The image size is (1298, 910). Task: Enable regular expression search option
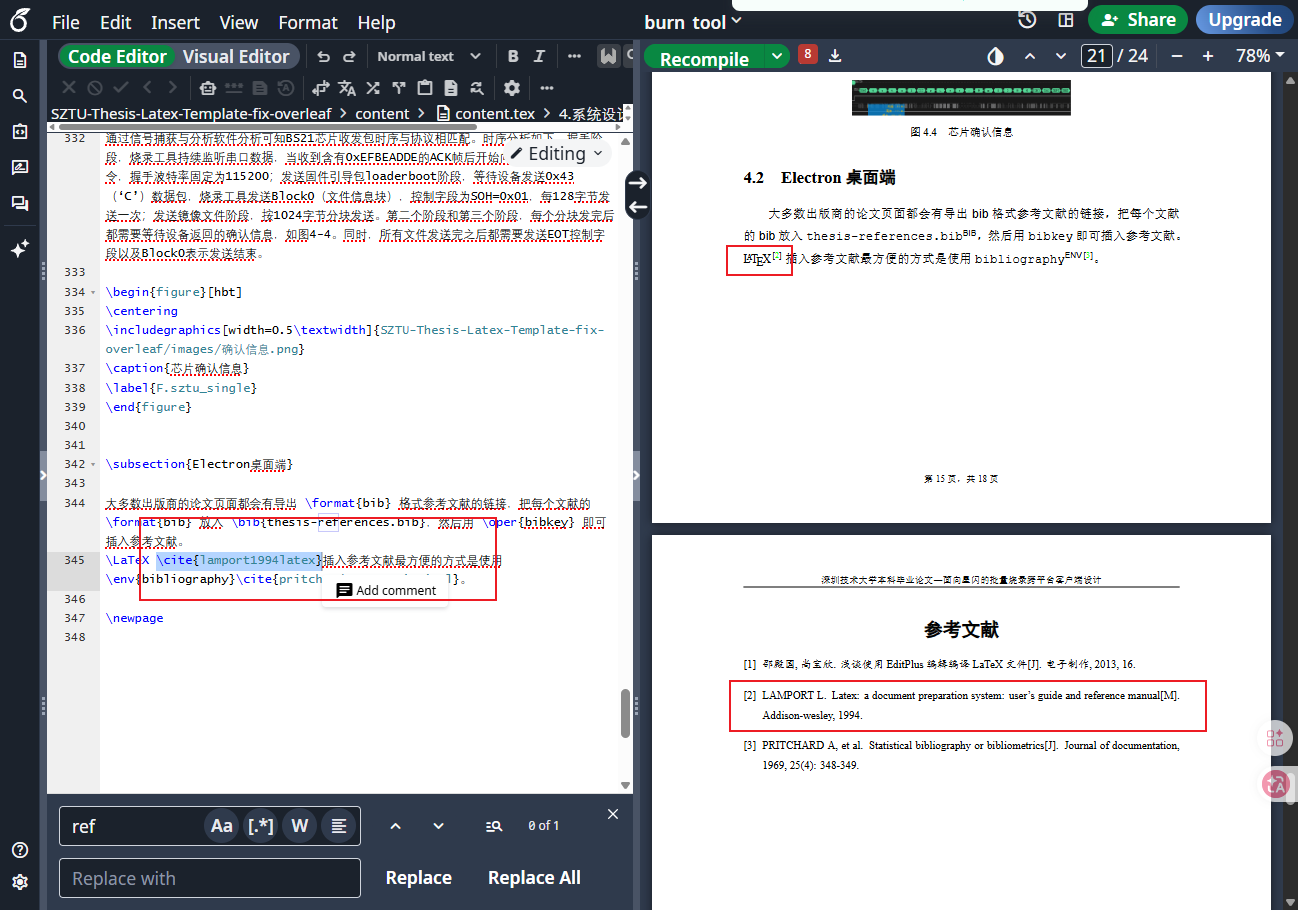(x=260, y=826)
